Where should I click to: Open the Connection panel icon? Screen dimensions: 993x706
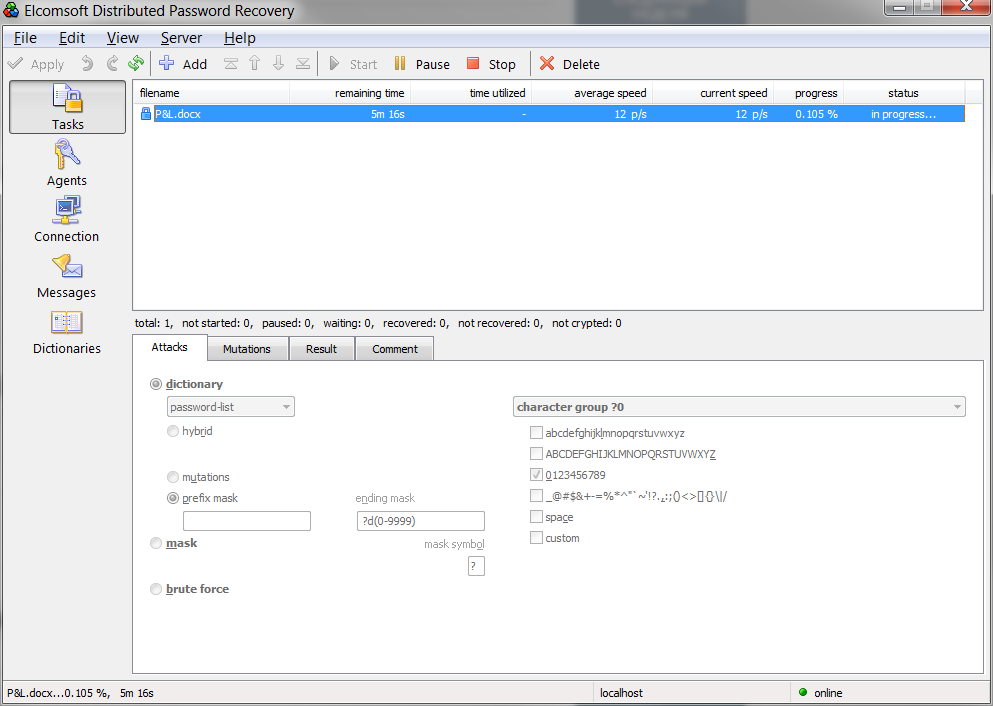(66, 211)
